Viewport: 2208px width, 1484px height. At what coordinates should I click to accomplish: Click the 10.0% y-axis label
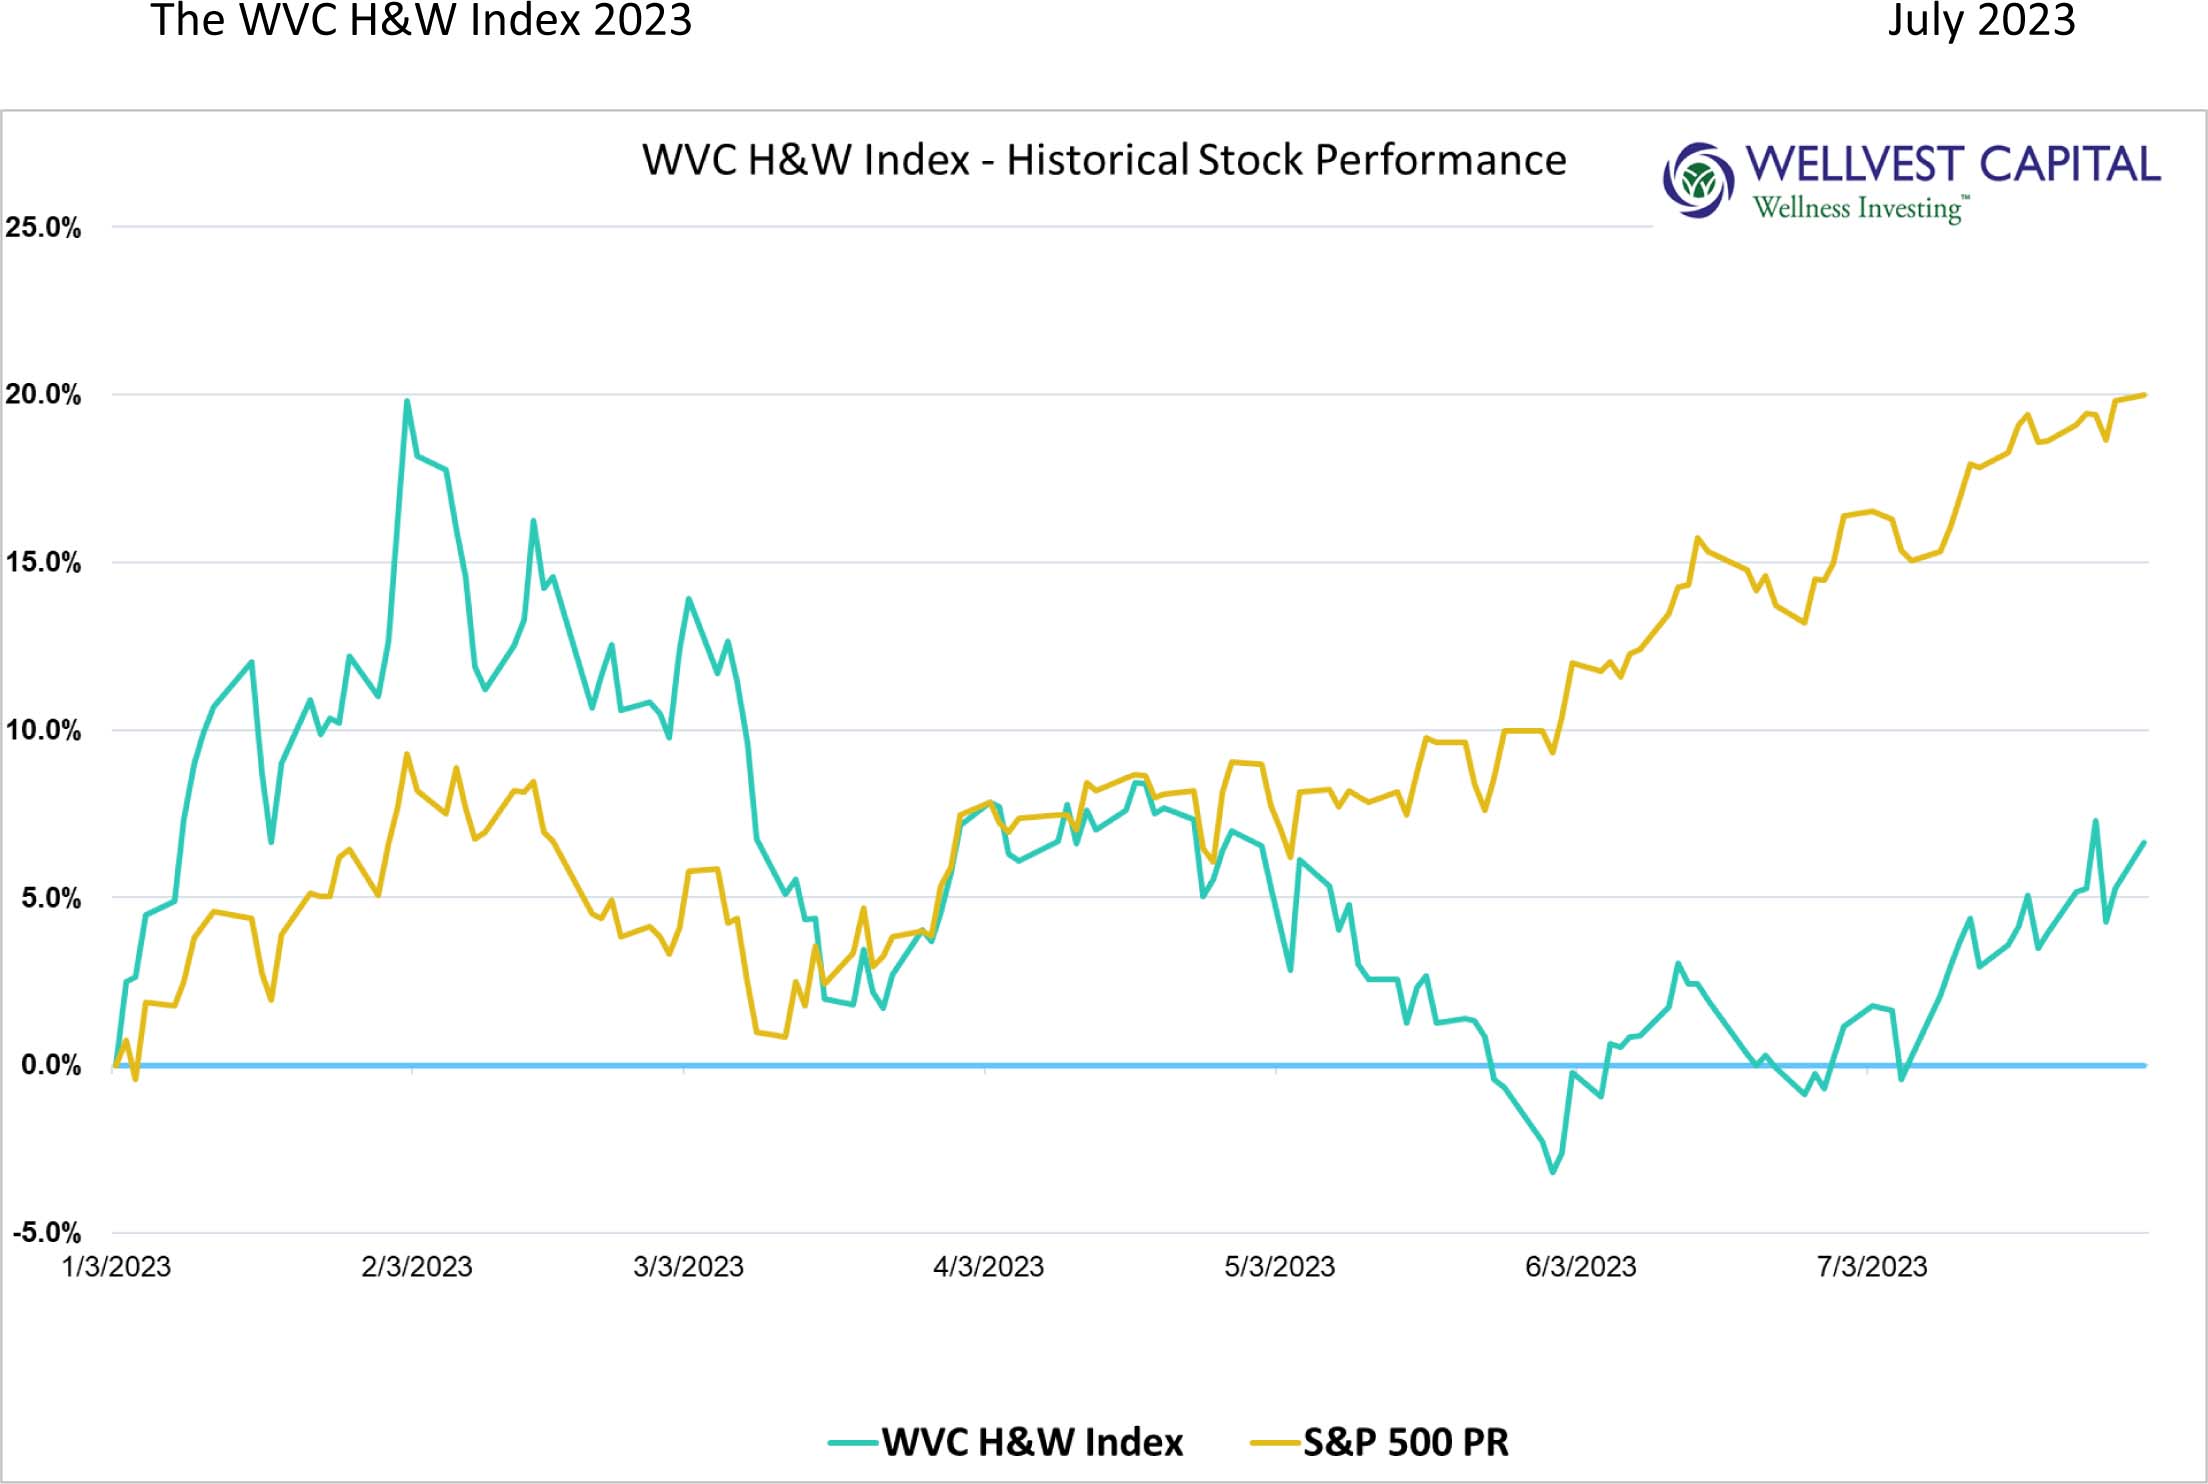coord(43,730)
